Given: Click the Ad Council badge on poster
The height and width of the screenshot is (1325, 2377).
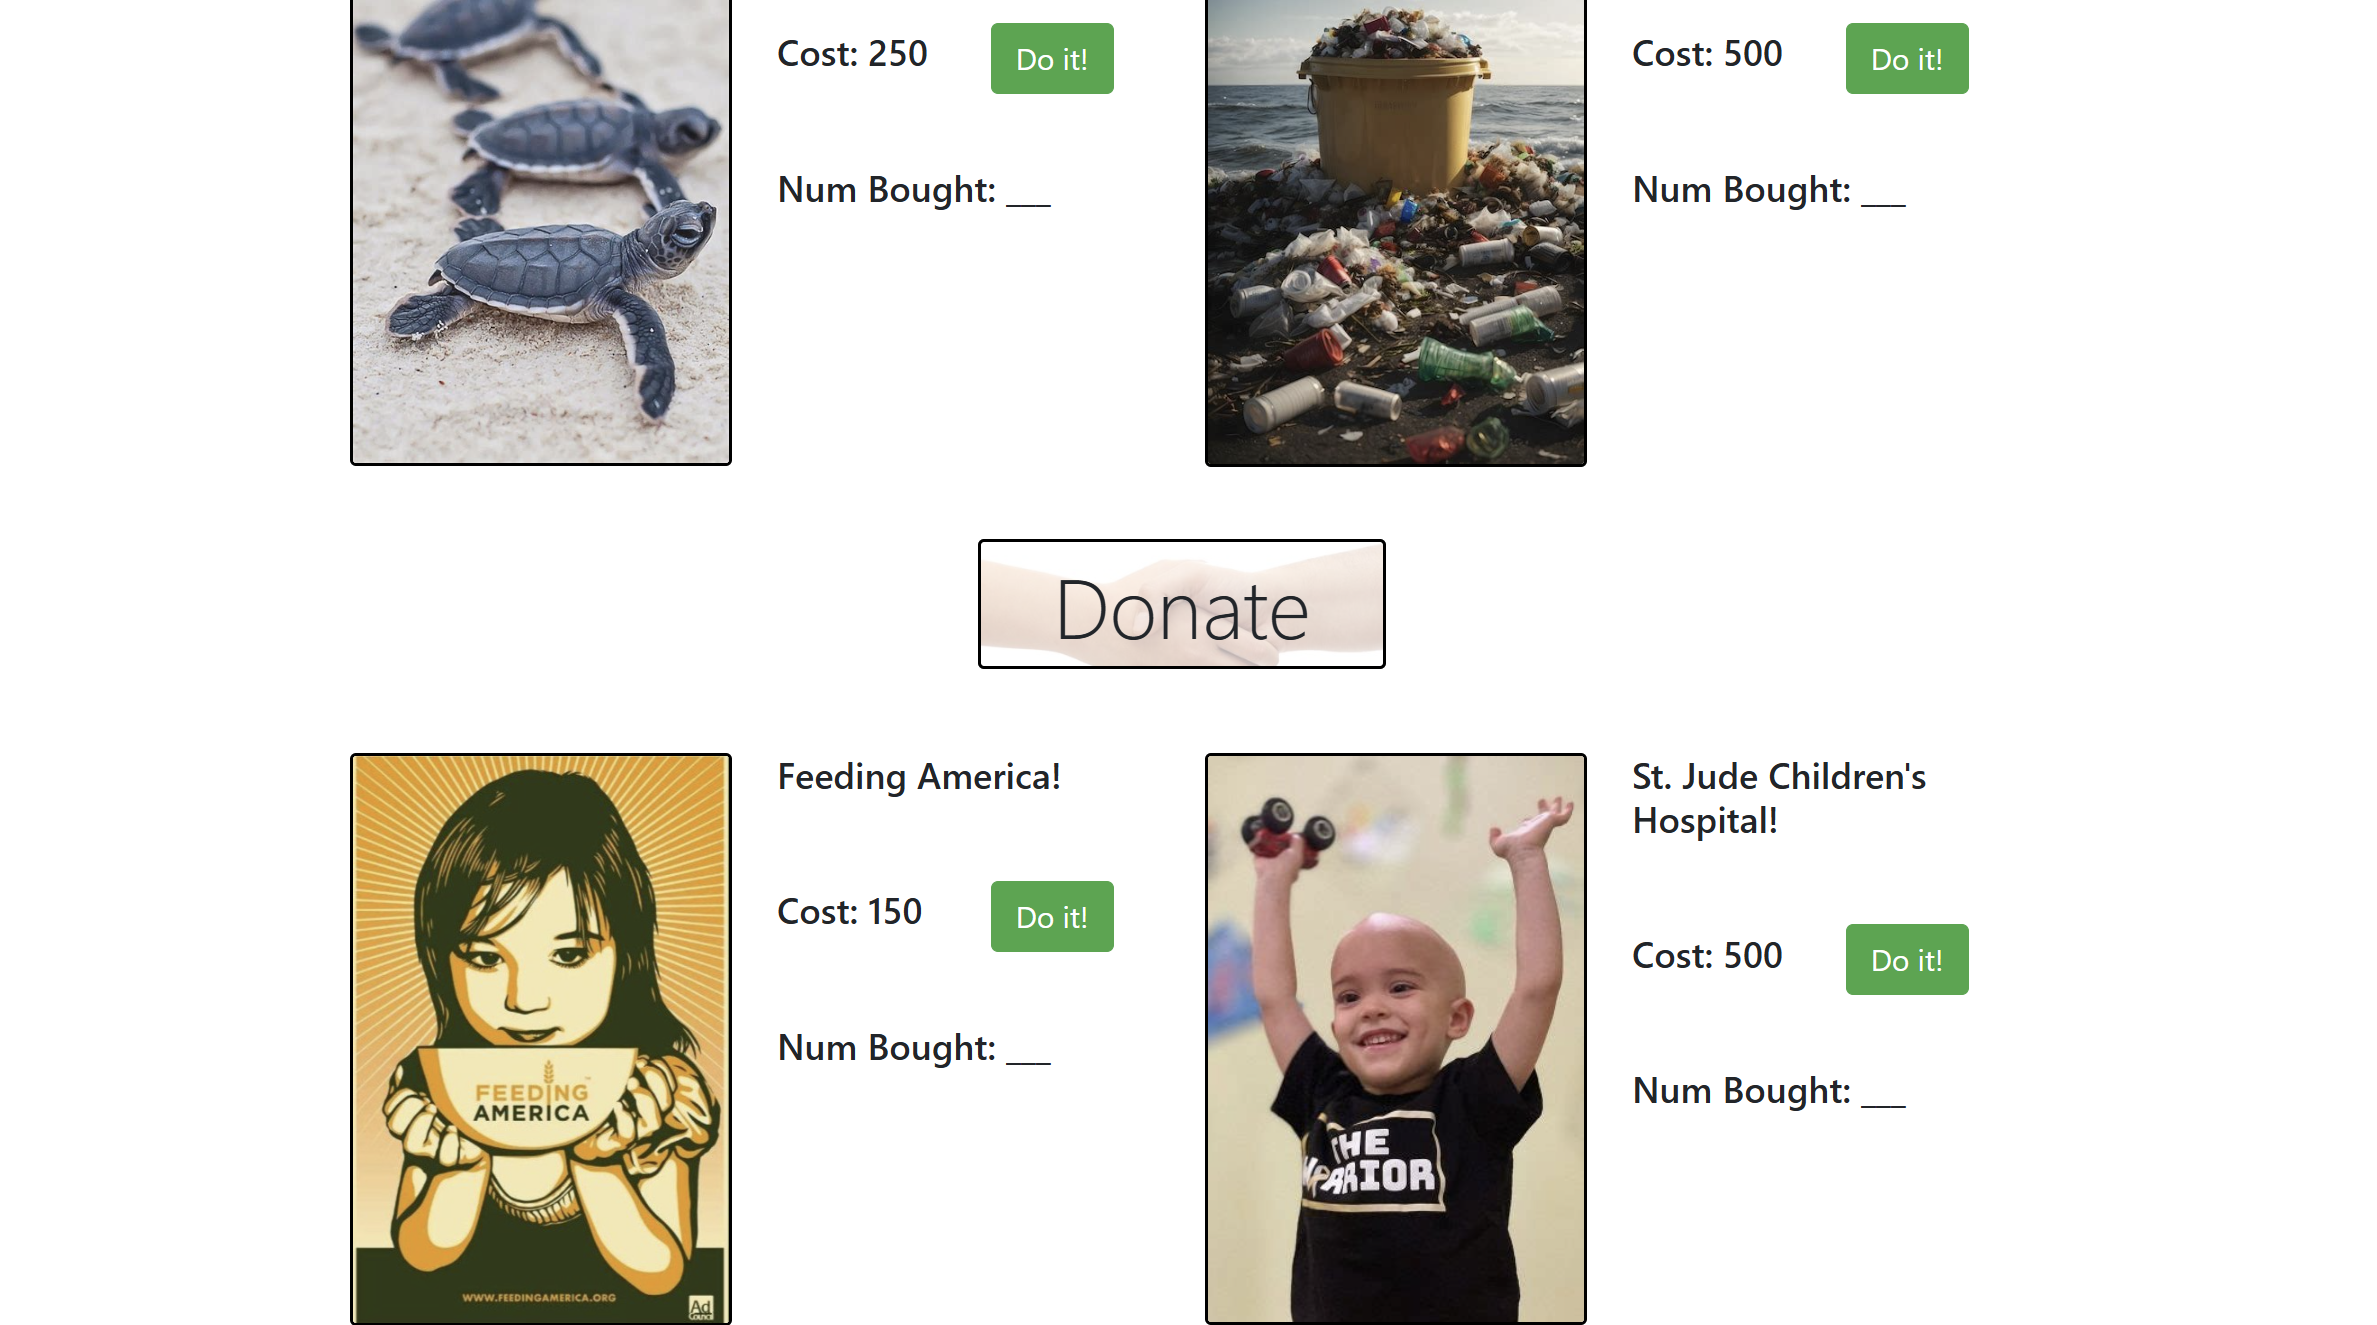Looking at the screenshot, I should [700, 1307].
